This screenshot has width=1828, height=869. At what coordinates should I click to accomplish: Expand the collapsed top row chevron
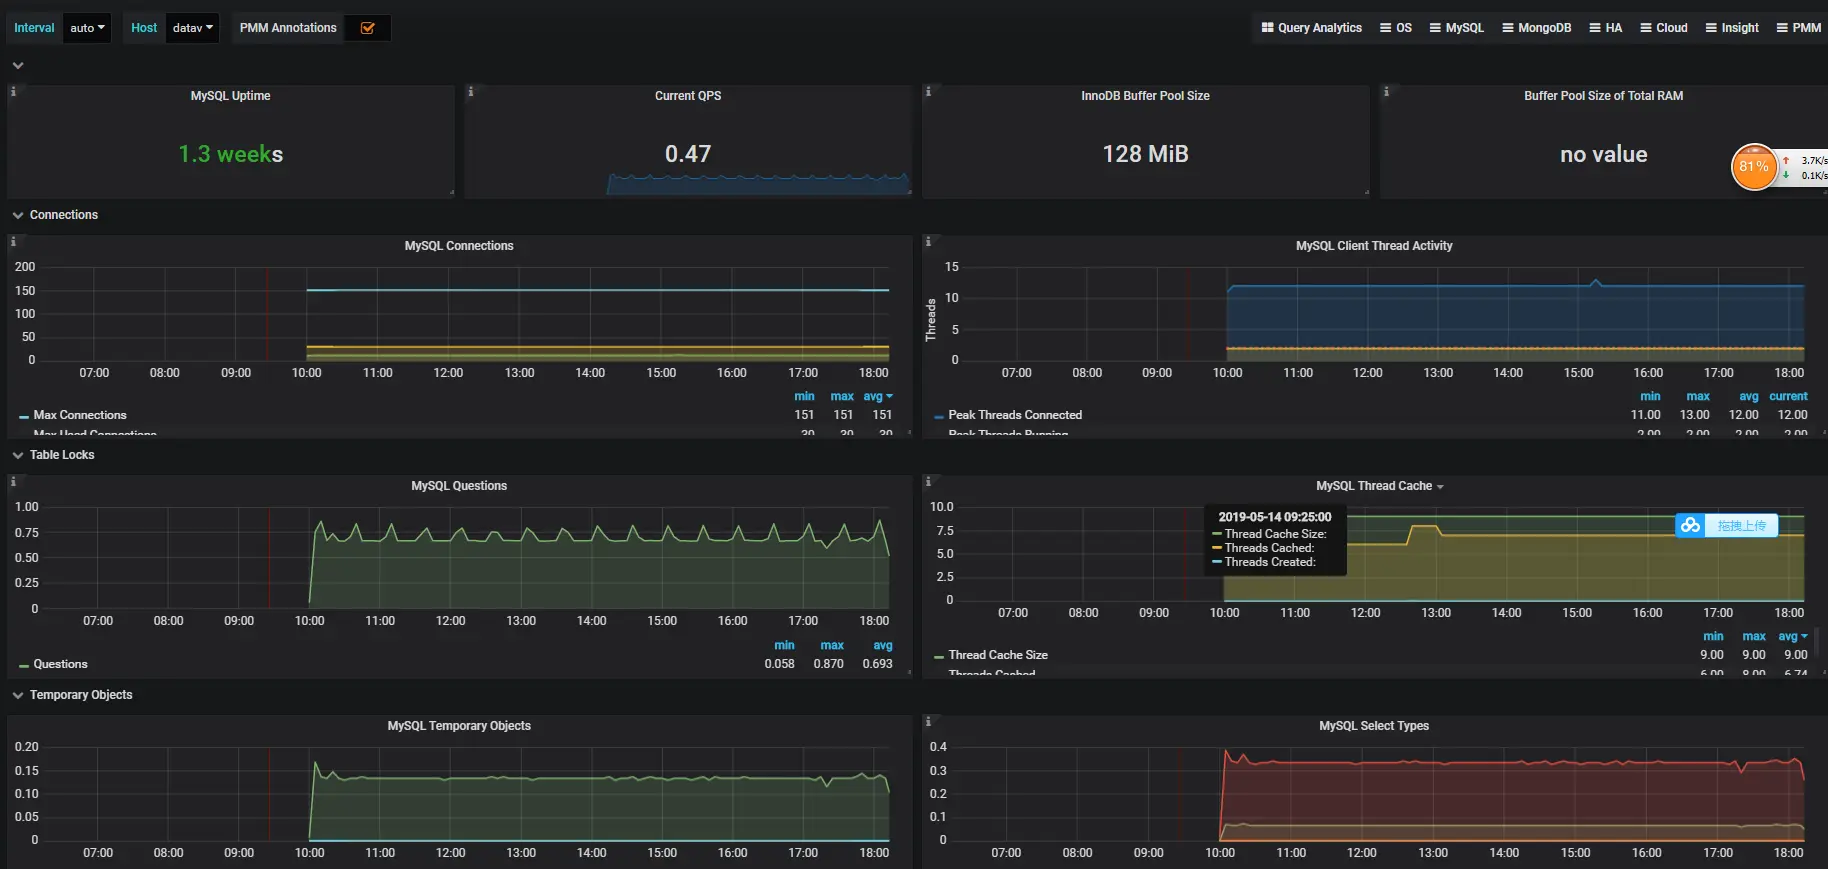click(x=18, y=65)
